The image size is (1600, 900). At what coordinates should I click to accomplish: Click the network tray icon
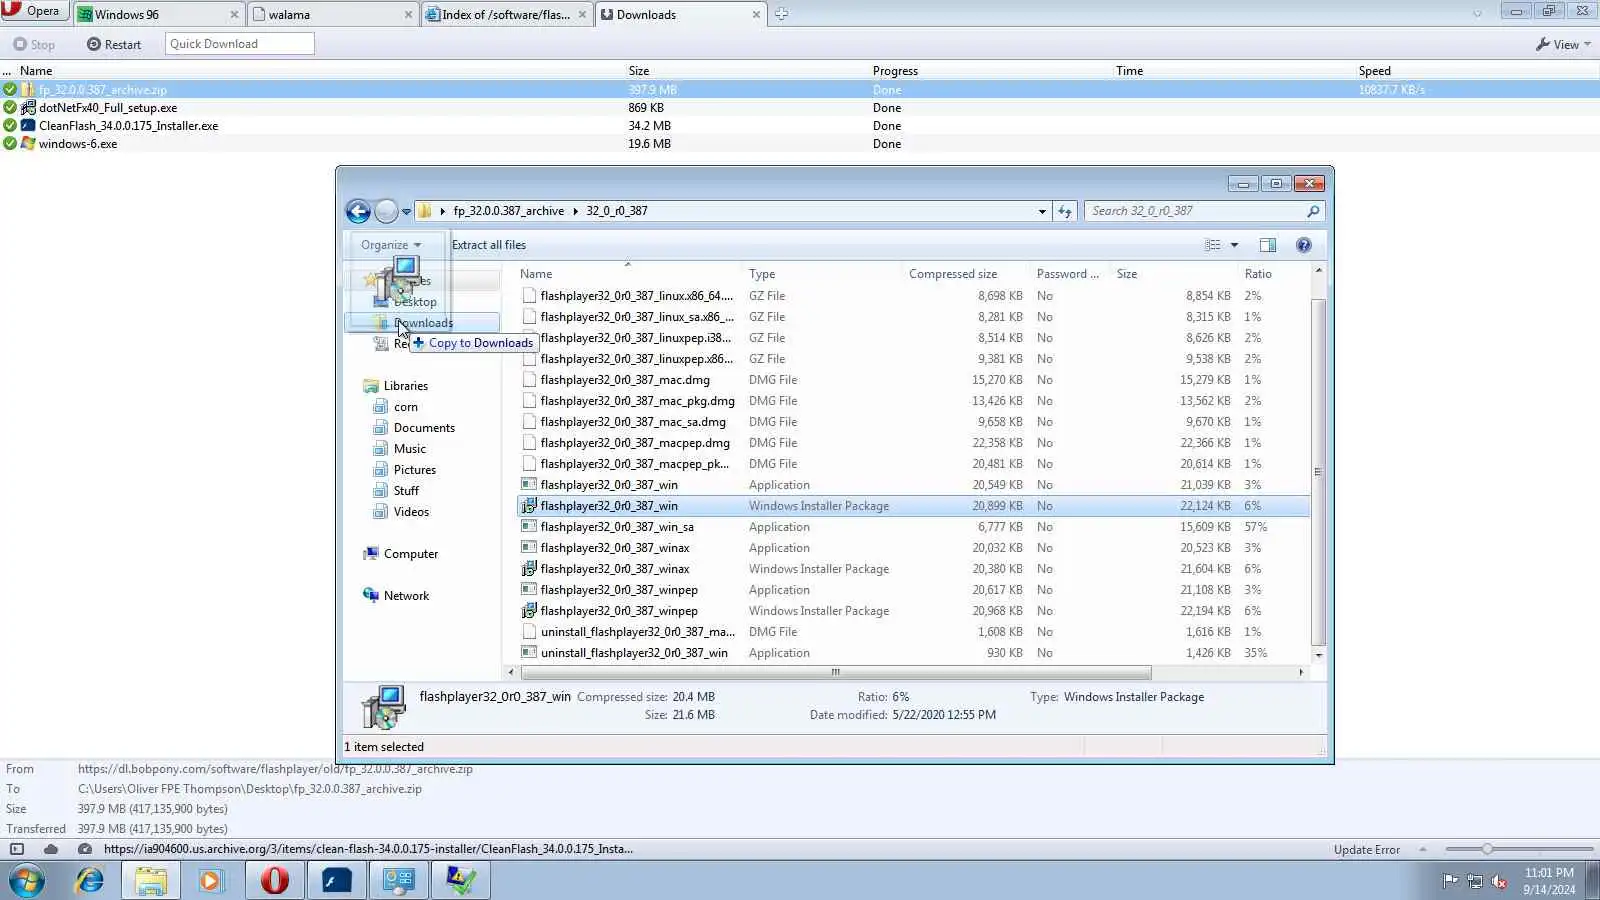click(x=1475, y=881)
